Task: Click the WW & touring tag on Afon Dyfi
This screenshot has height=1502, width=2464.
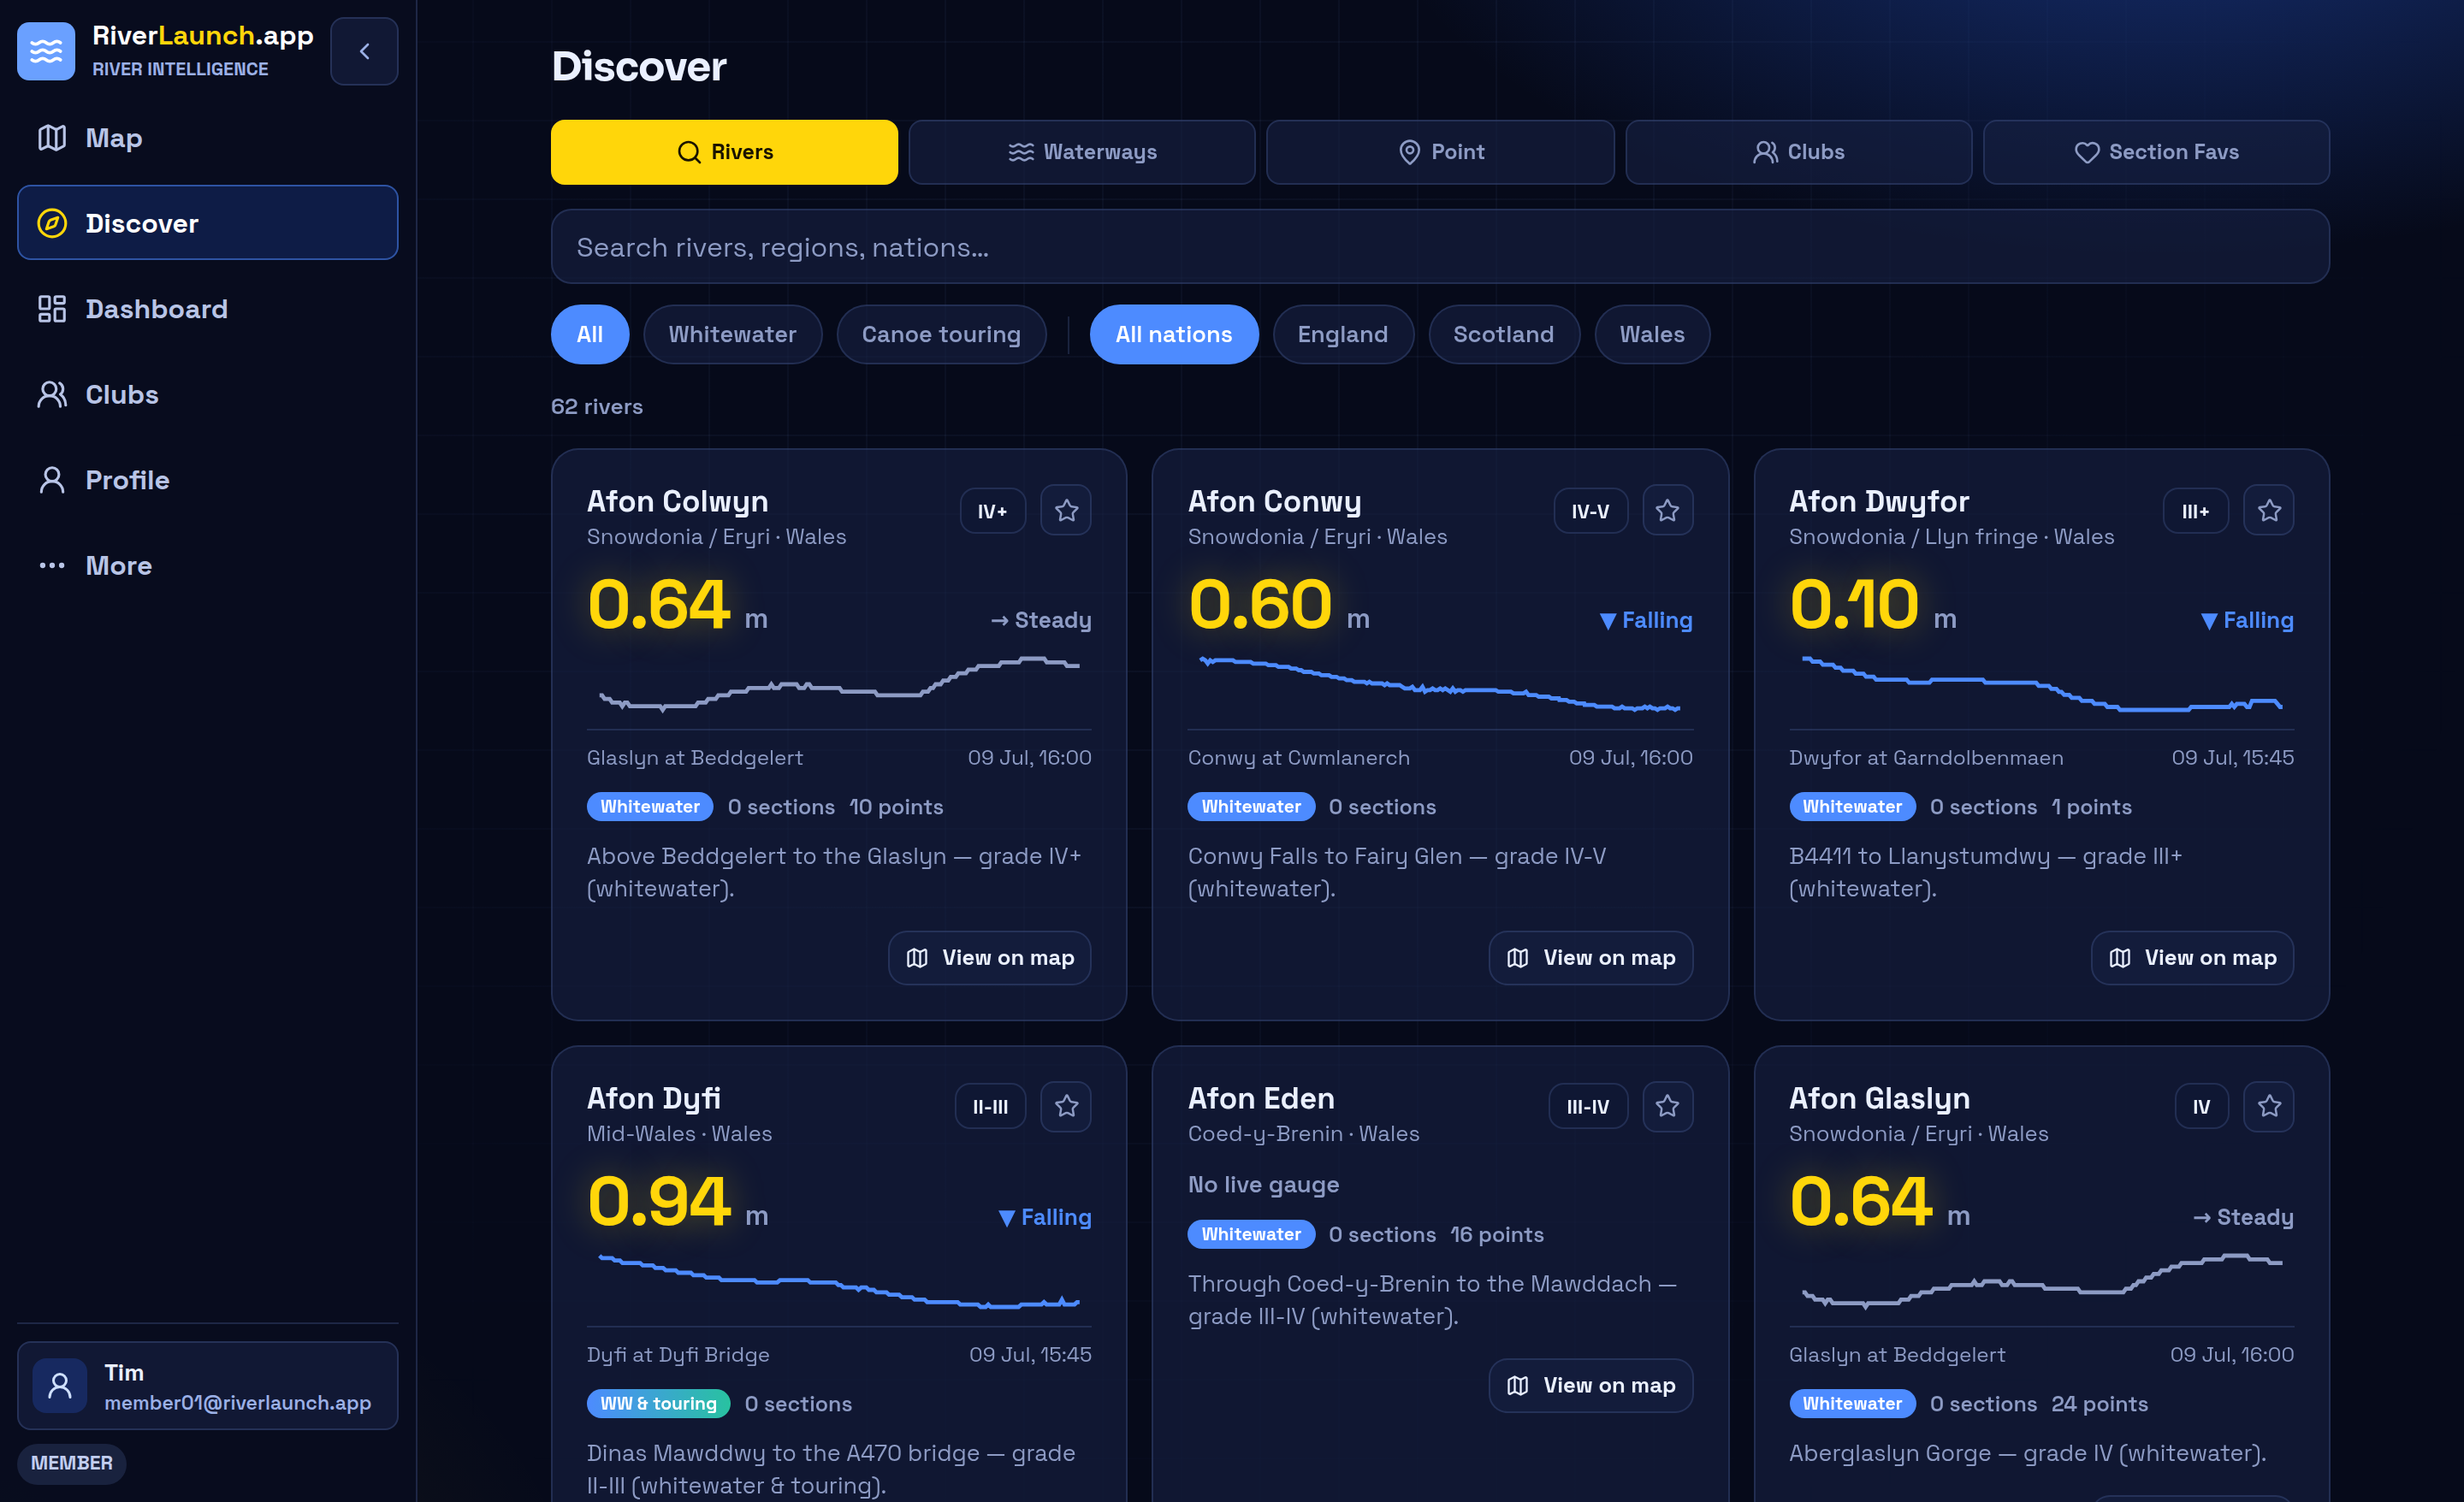Action: tap(658, 1404)
